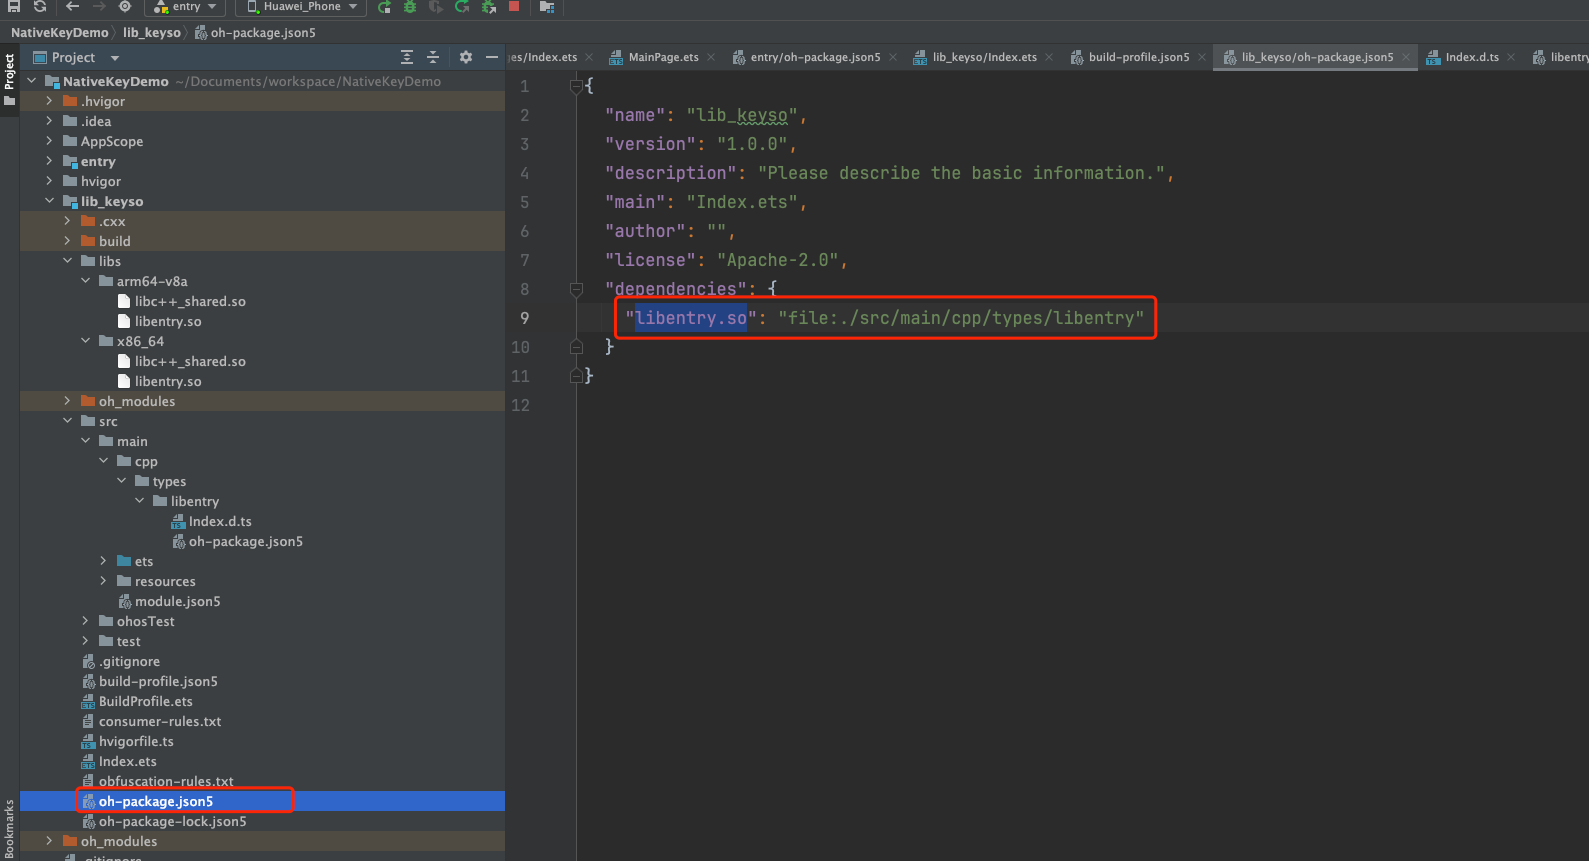Image resolution: width=1589 pixels, height=861 pixels.
Task: Click the Sync/Reload from disk icon
Action: 40,6
